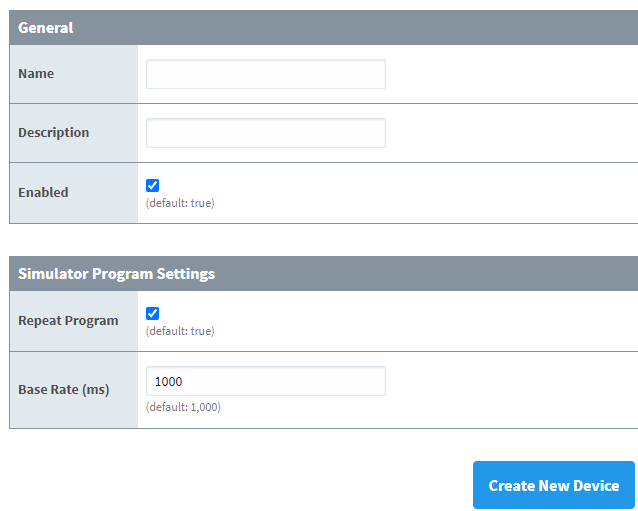This screenshot has height=511, width=638.
Task: Click the Base Rate (ms) label
Action: [x=63, y=389]
